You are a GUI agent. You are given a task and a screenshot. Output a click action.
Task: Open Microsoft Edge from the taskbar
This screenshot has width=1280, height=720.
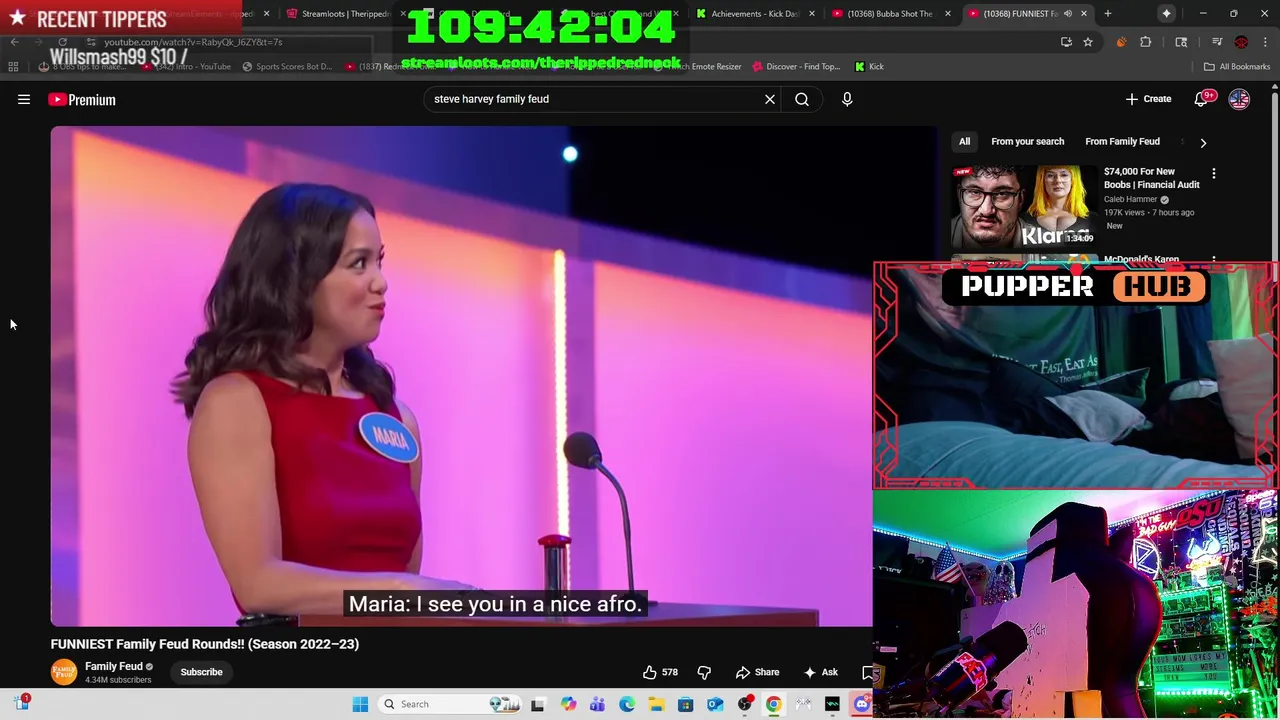pyautogui.click(x=626, y=704)
